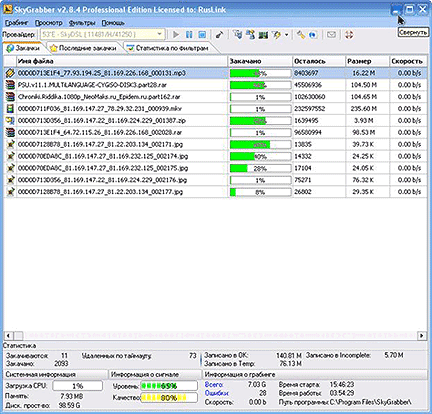The width and height of the screenshot is (432, 414).
Task: Click the left horizontal scrollbar arrow
Action: (x=9, y=335)
